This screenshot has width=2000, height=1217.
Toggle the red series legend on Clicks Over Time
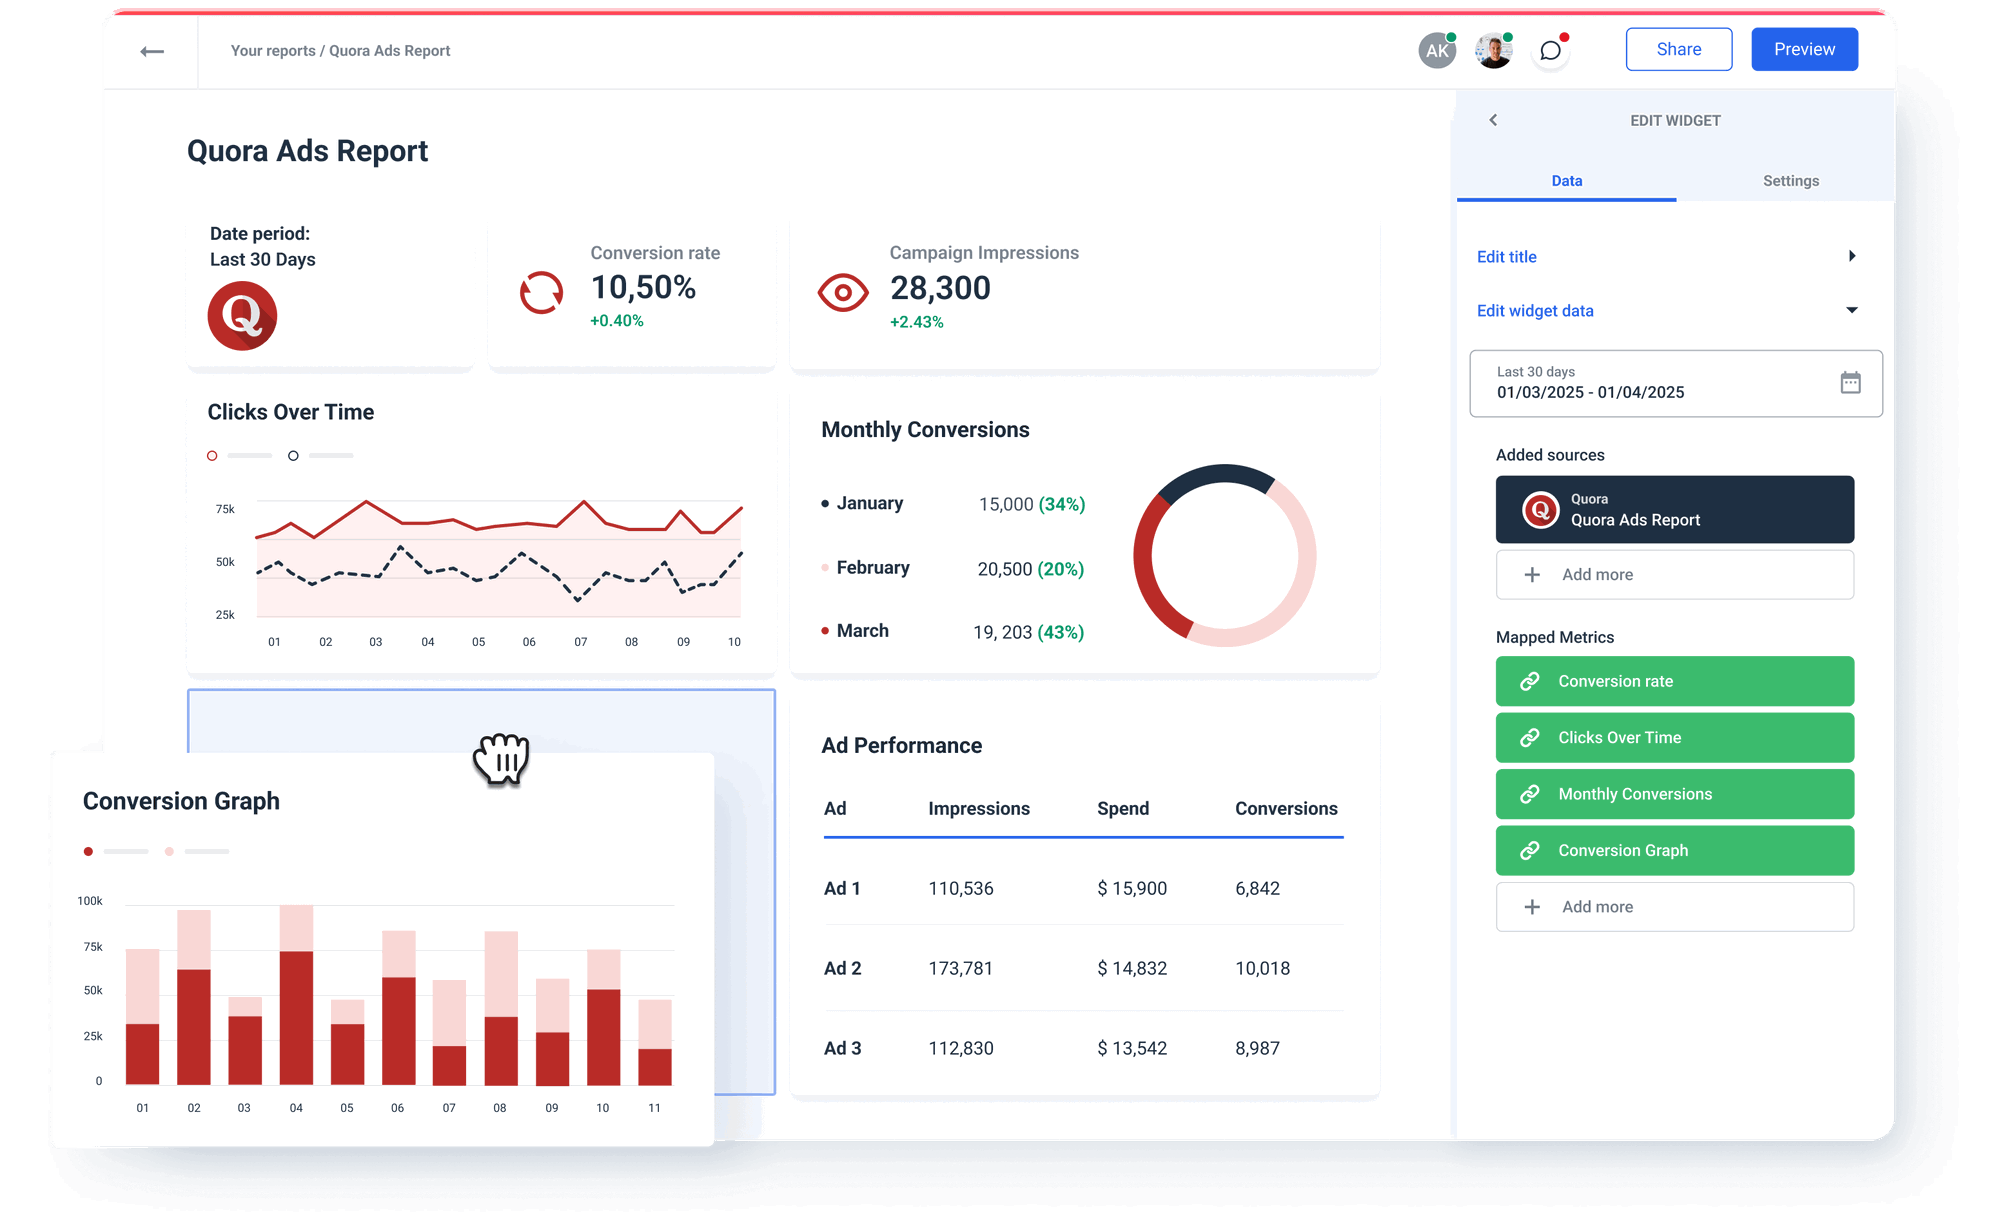(x=212, y=455)
